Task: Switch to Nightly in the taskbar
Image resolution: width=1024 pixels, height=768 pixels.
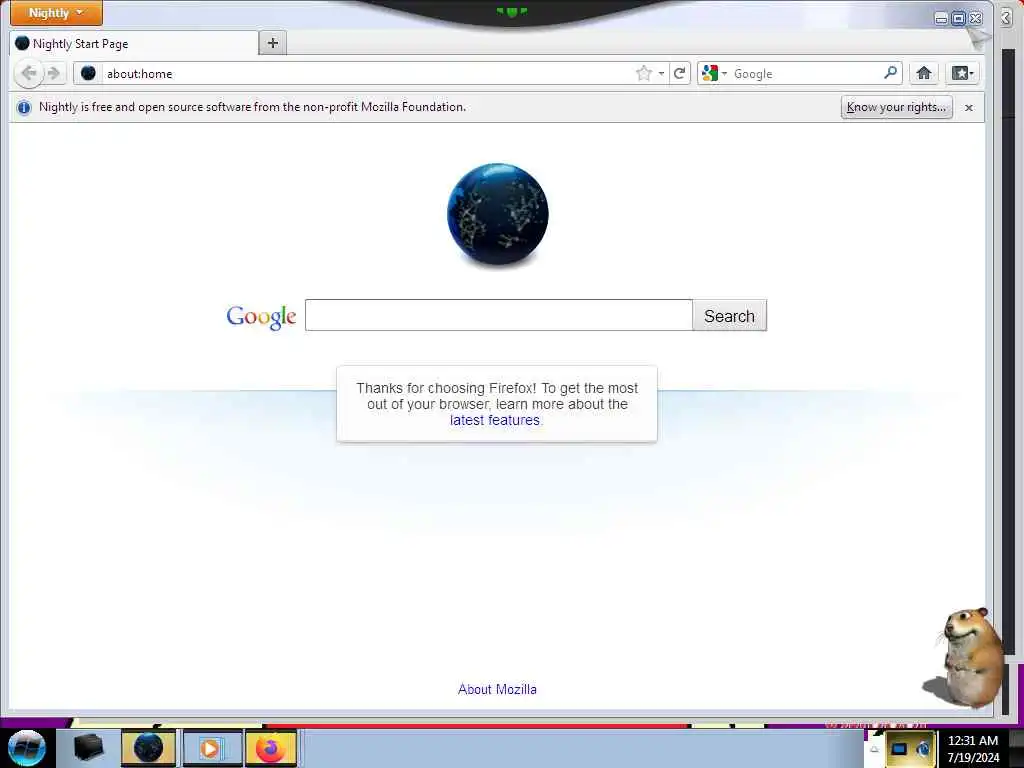Action: click(148, 748)
